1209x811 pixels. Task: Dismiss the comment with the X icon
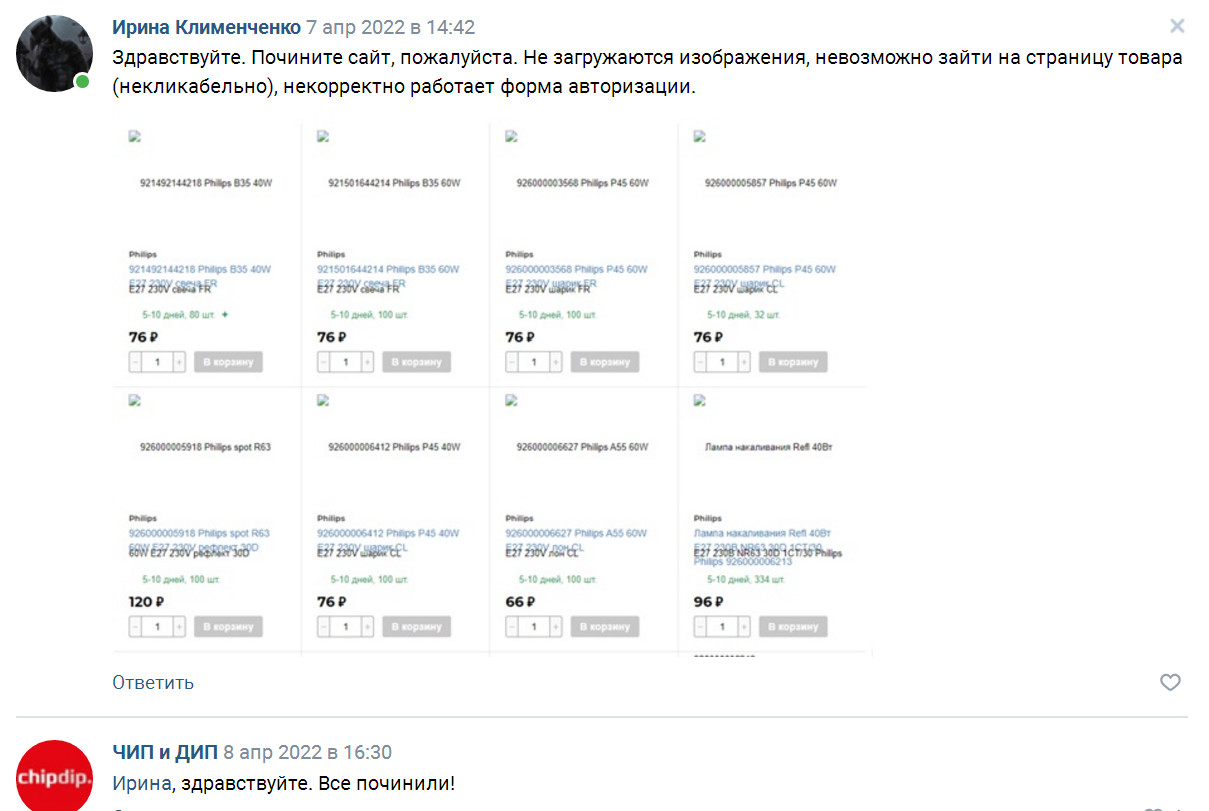pyautogui.click(x=1177, y=26)
